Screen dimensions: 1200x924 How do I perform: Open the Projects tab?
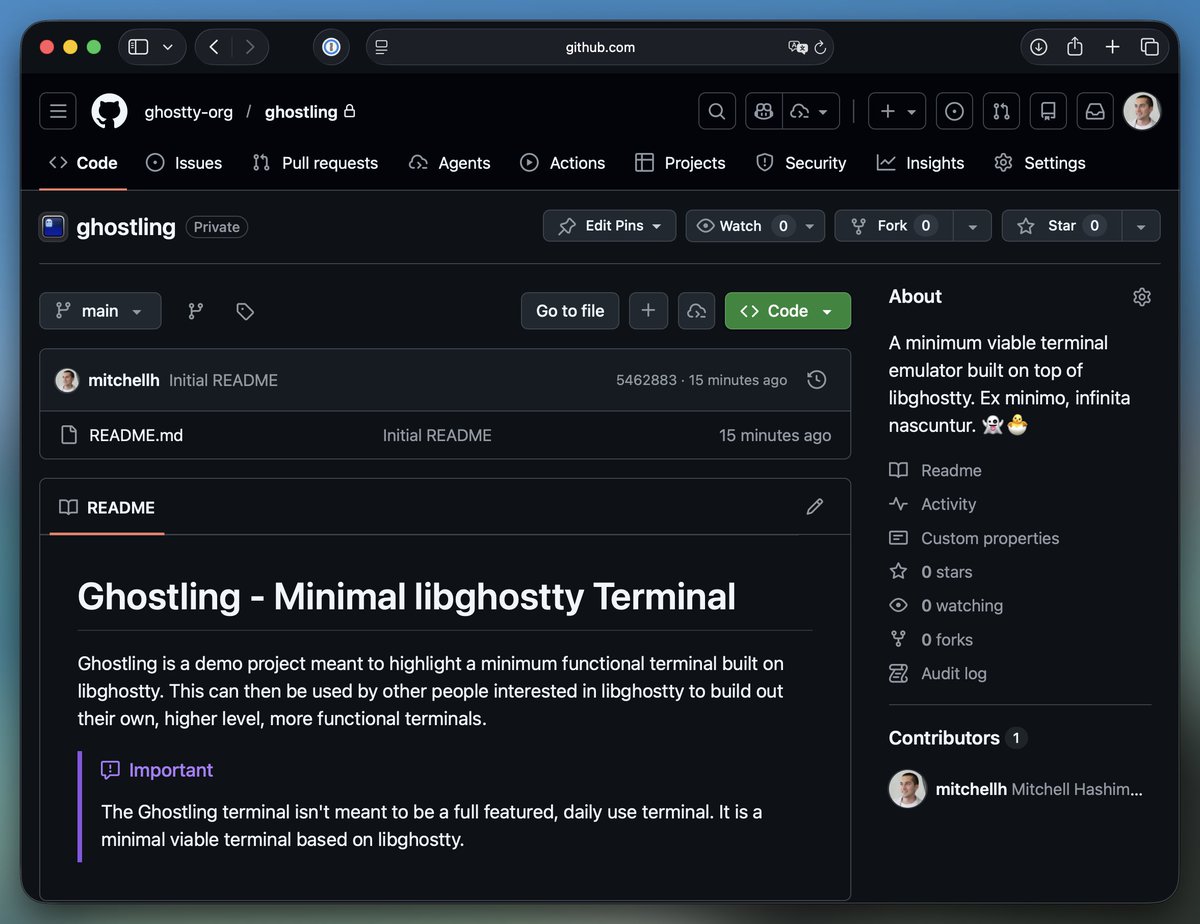click(x=680, y=163)
